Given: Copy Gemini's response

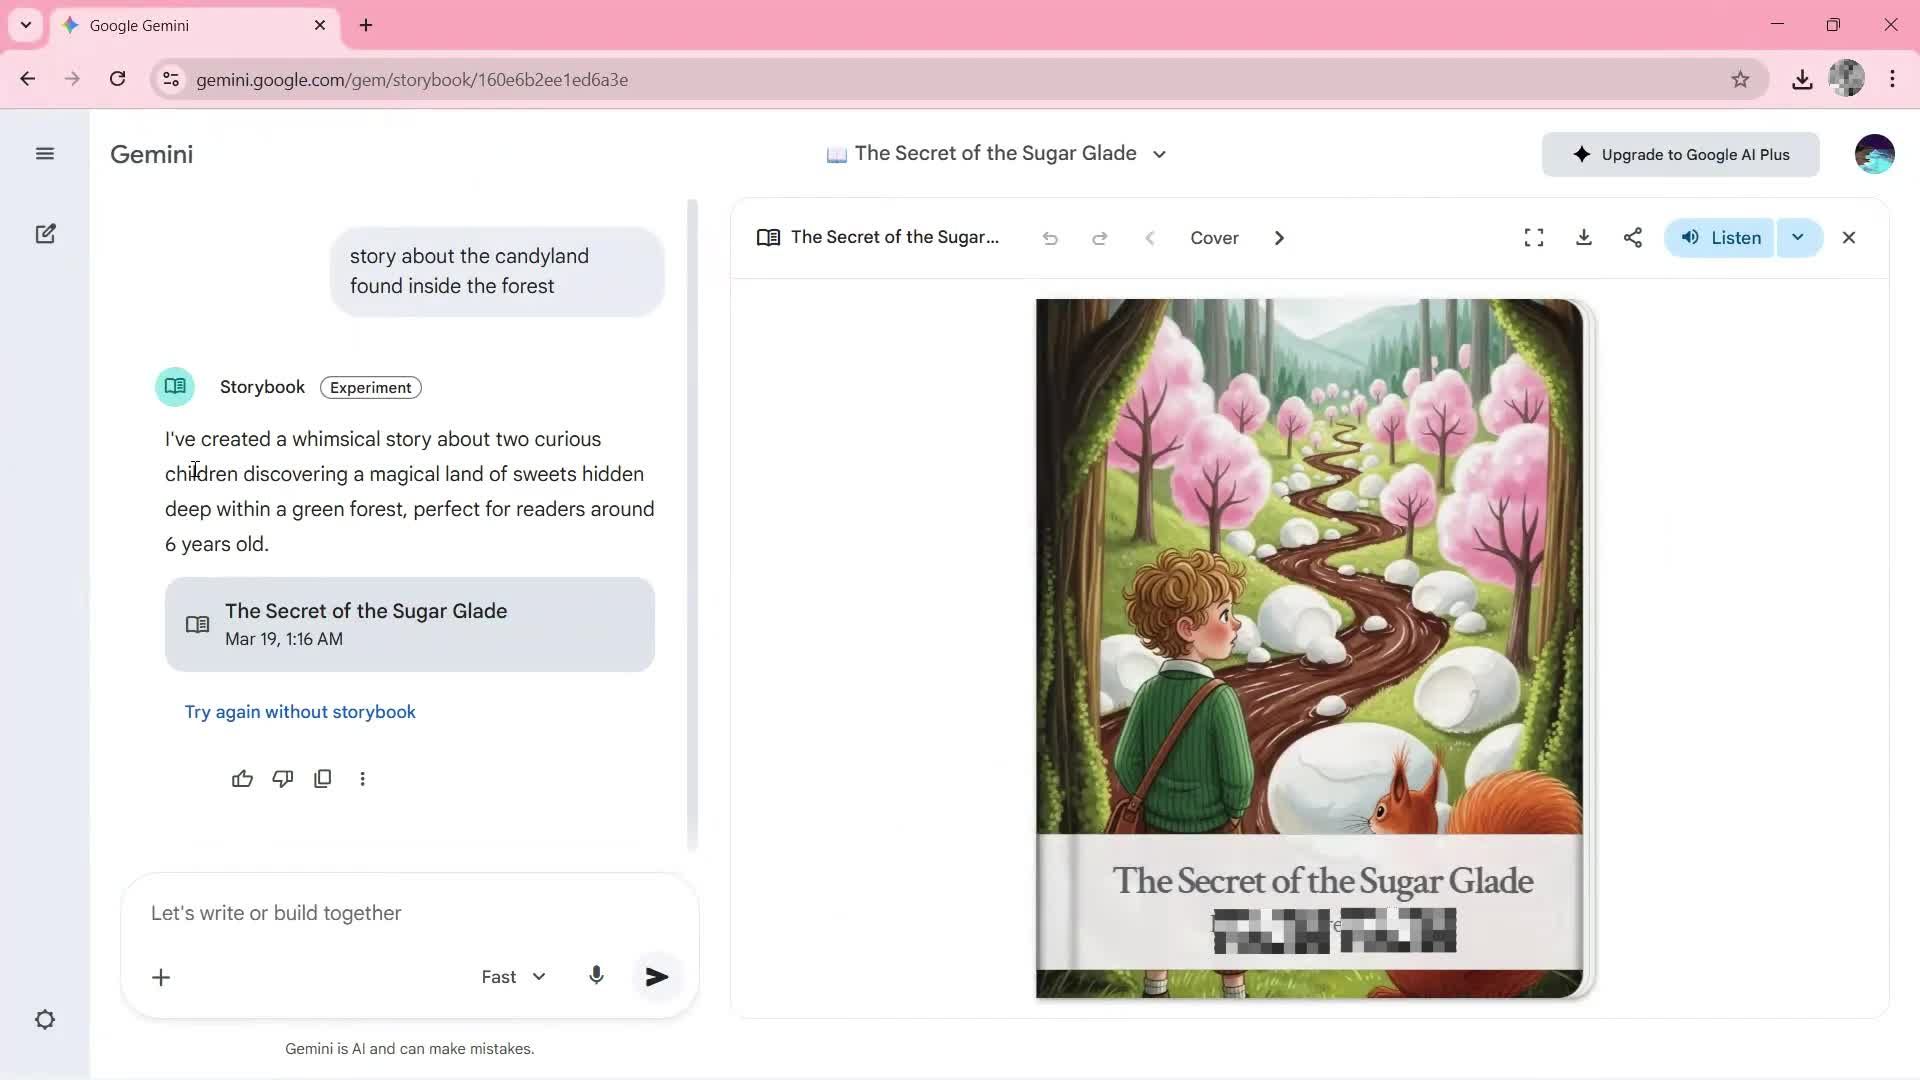Looking at the screenshot, I should (x=323, y=778).
